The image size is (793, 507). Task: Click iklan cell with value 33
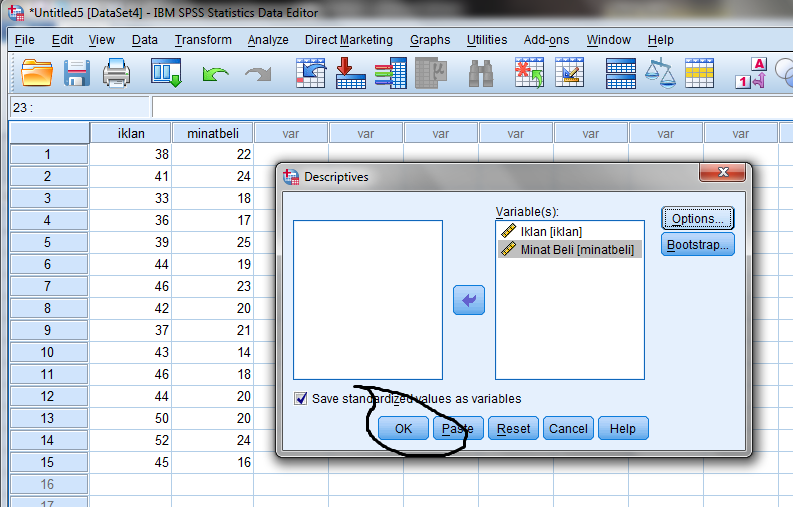coord(130,198)
